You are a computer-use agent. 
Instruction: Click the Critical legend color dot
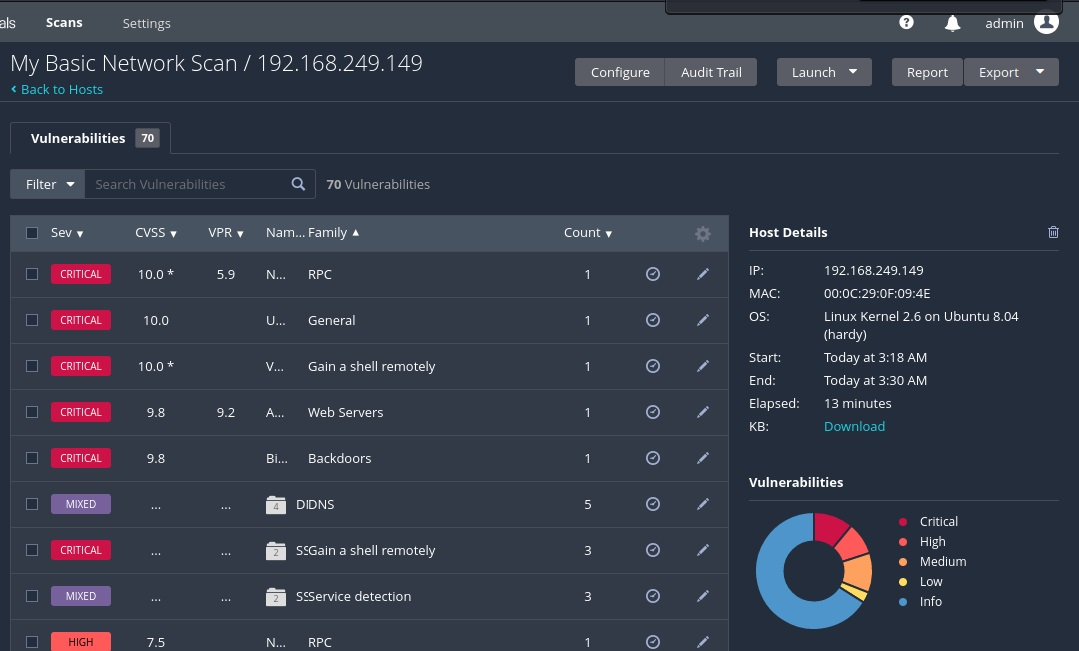coord(903,522)
